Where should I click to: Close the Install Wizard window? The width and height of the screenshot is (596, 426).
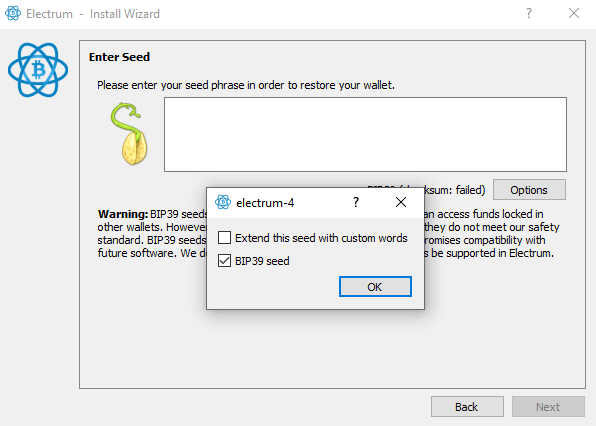tap(574, 13)
